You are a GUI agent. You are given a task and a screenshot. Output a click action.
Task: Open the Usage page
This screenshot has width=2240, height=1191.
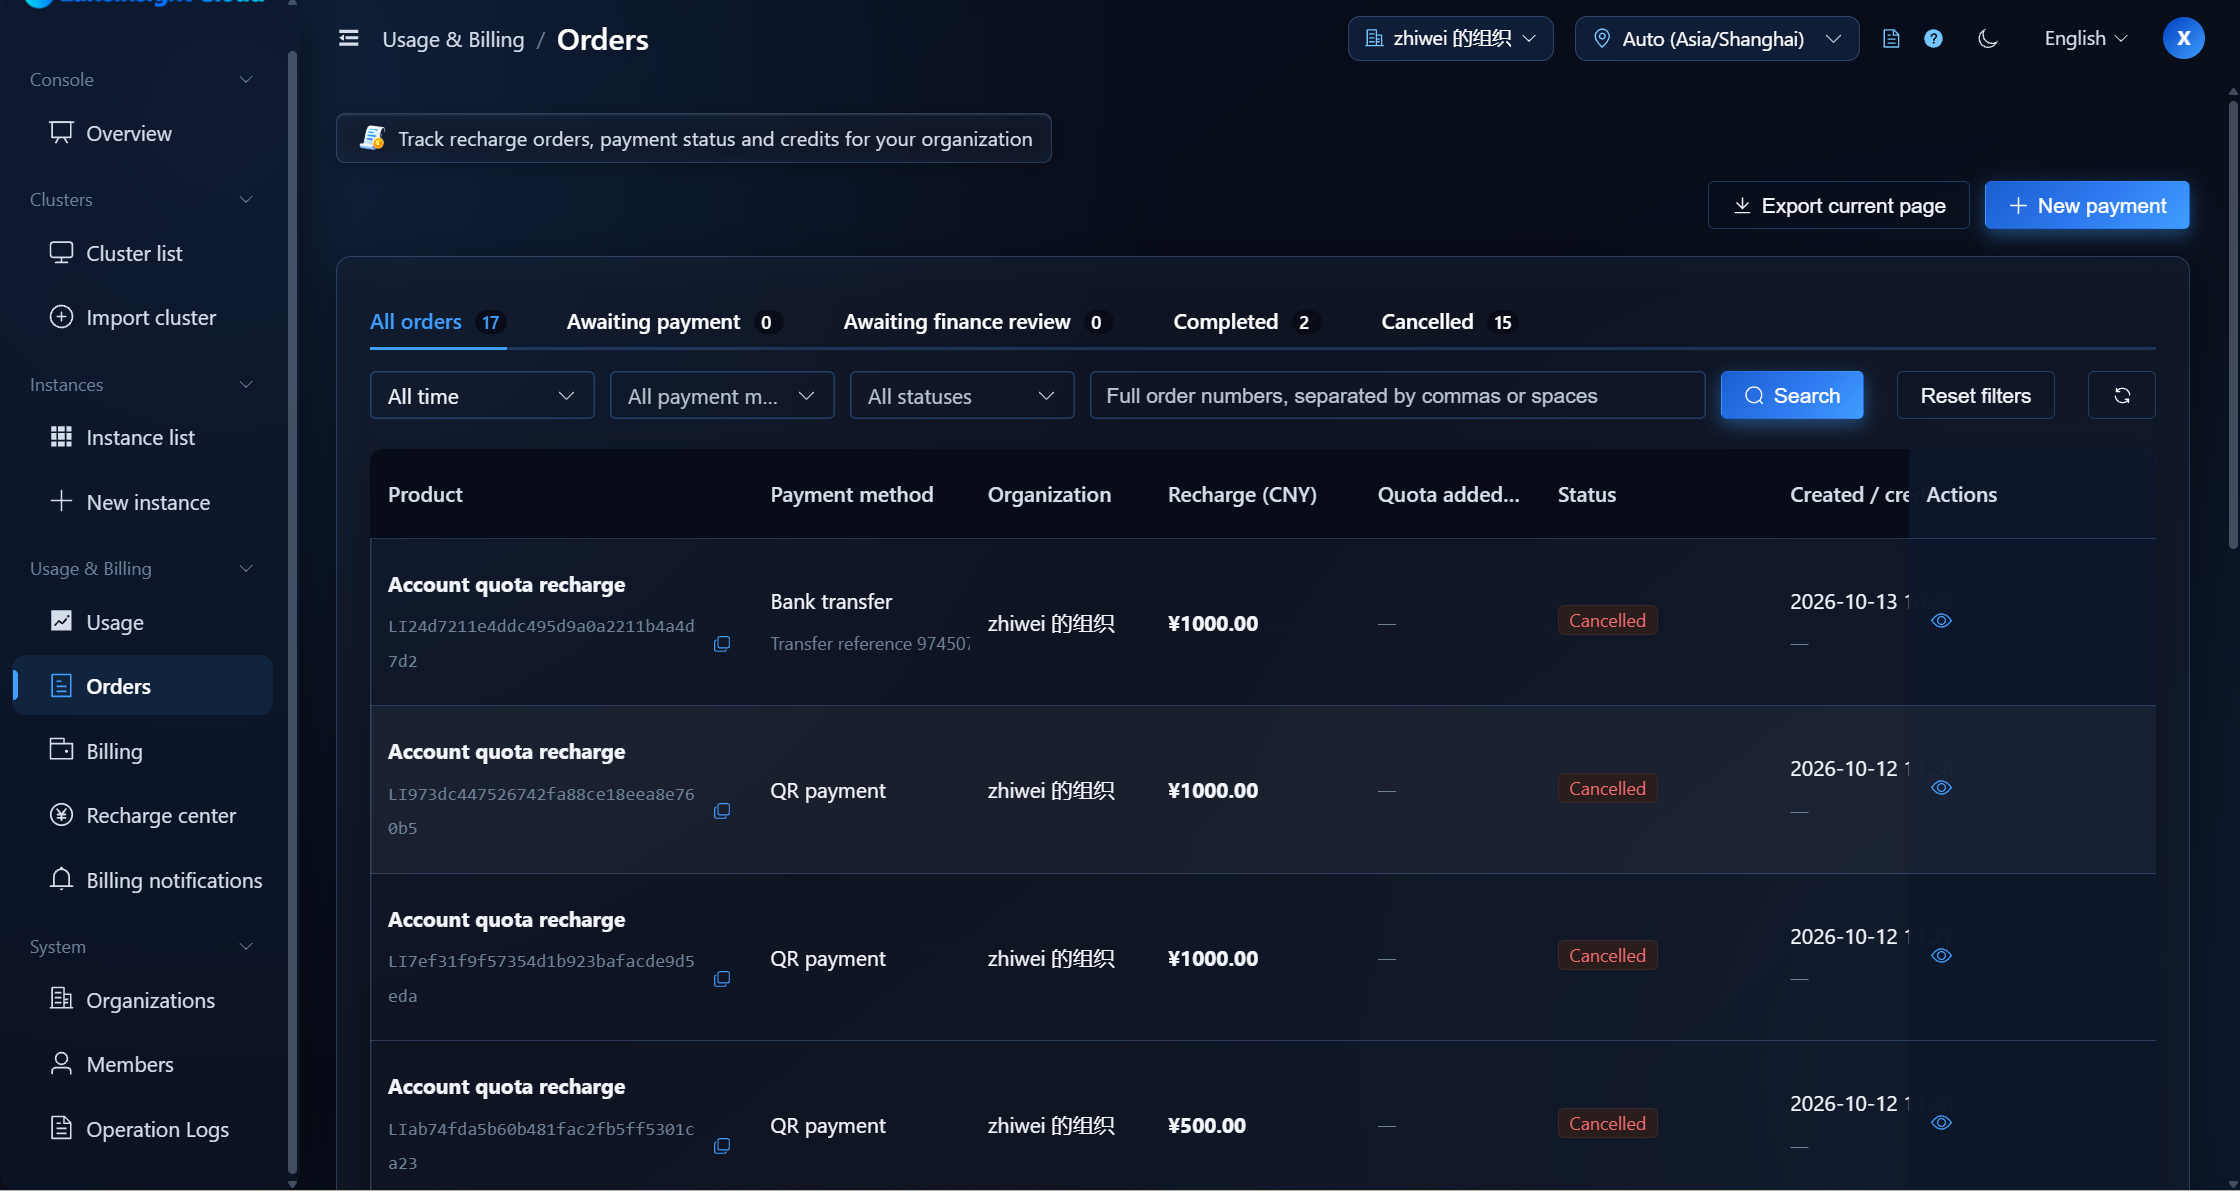click(142, 622)
